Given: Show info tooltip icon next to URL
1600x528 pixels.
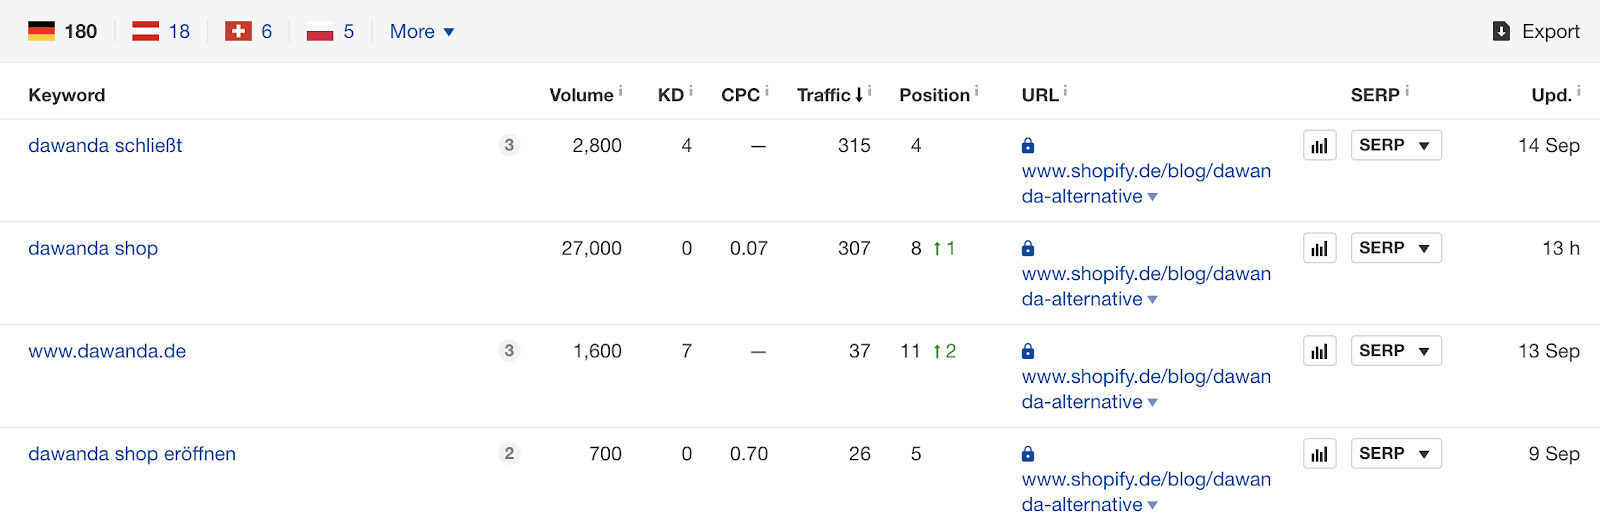Looking at the screenshot, I should 1066,91.
